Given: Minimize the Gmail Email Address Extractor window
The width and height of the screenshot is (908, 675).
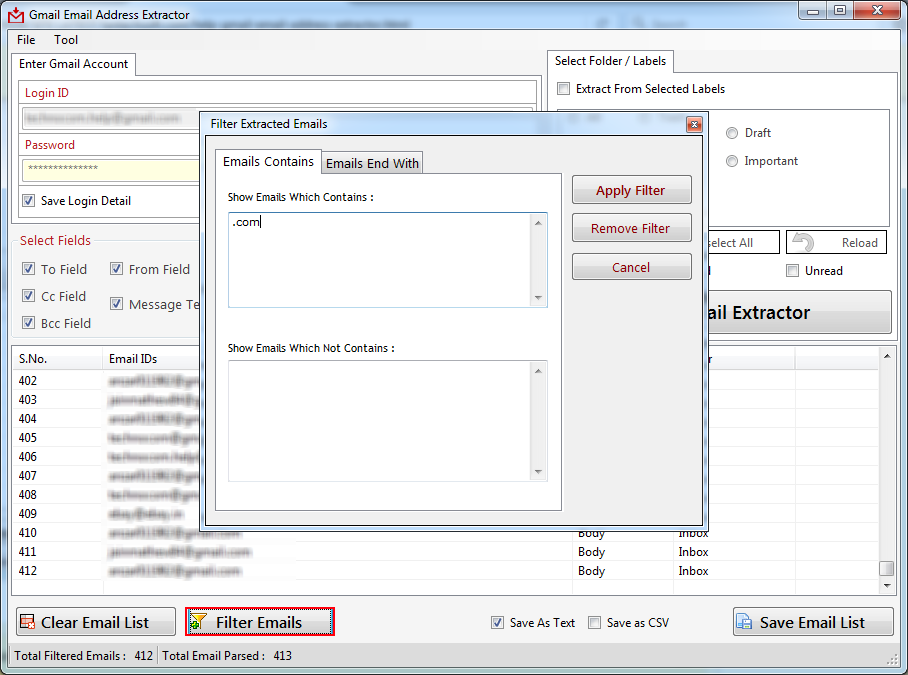Looking at the screenshot, I should coord(813,11).
